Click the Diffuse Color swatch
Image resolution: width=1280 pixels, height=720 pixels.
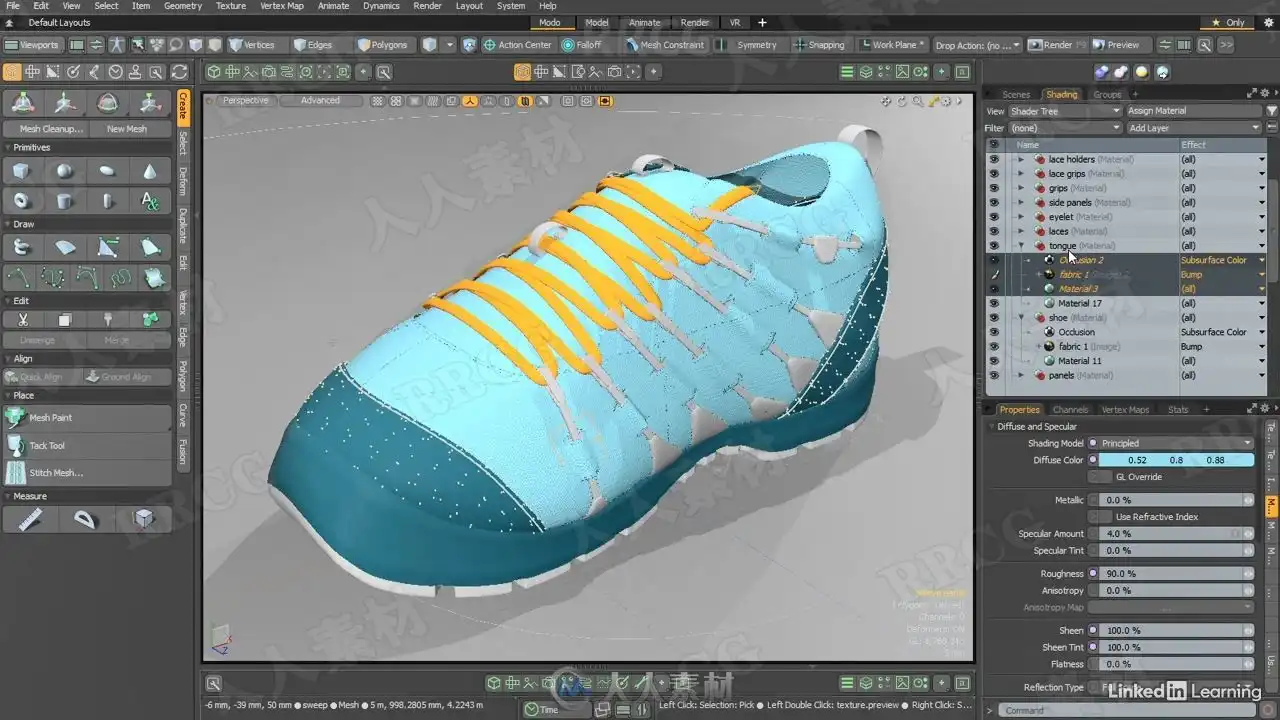(1176, 460)
